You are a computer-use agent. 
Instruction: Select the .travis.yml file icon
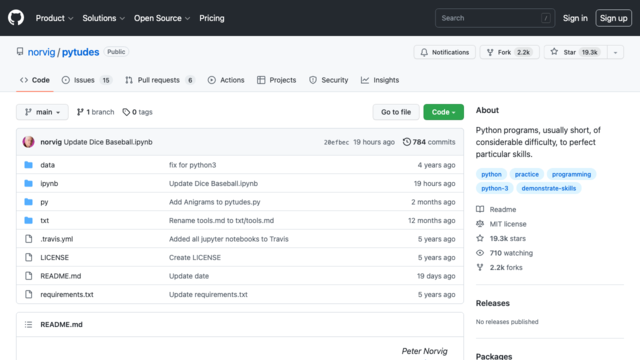[x=29, y=239]
